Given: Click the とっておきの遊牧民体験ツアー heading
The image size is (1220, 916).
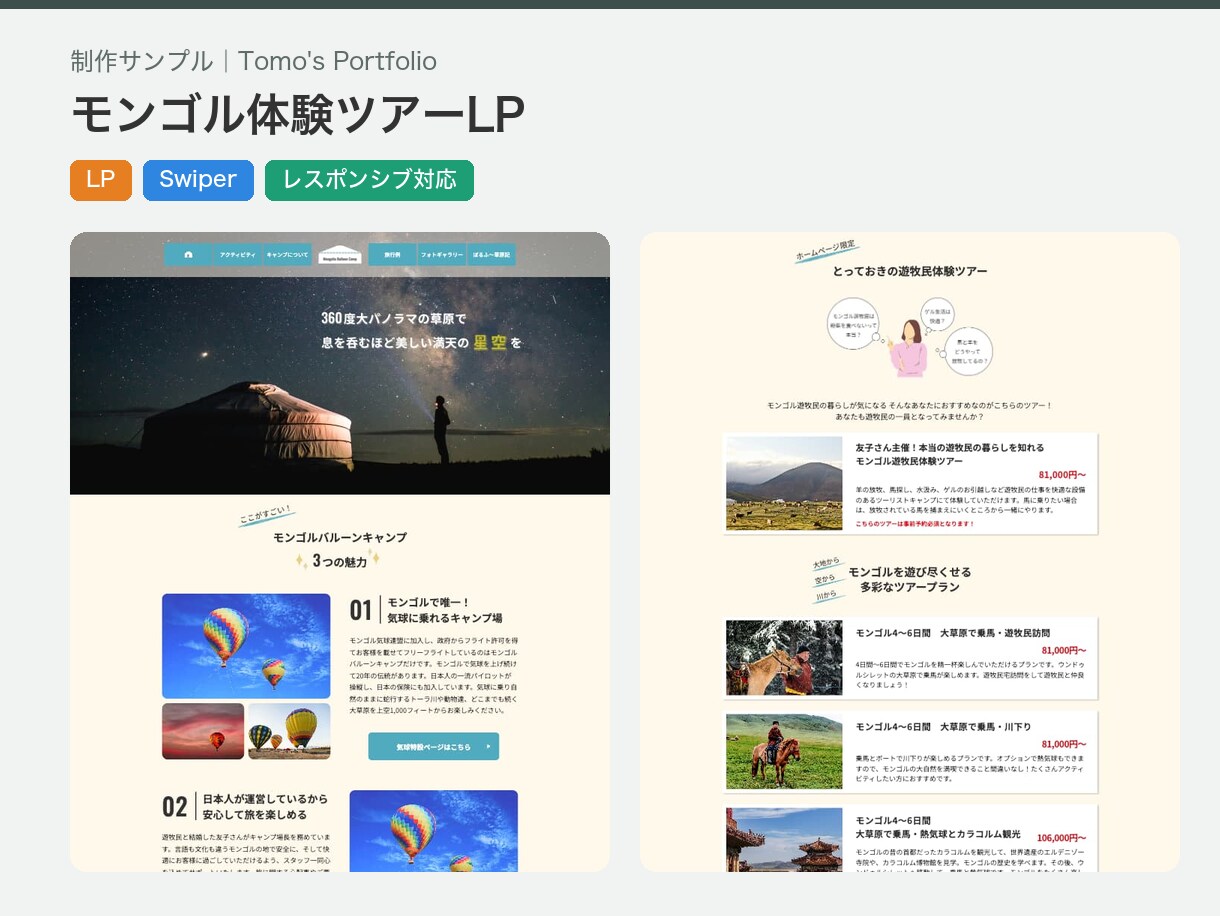Looking at the screenshot, I should [909, 271].
